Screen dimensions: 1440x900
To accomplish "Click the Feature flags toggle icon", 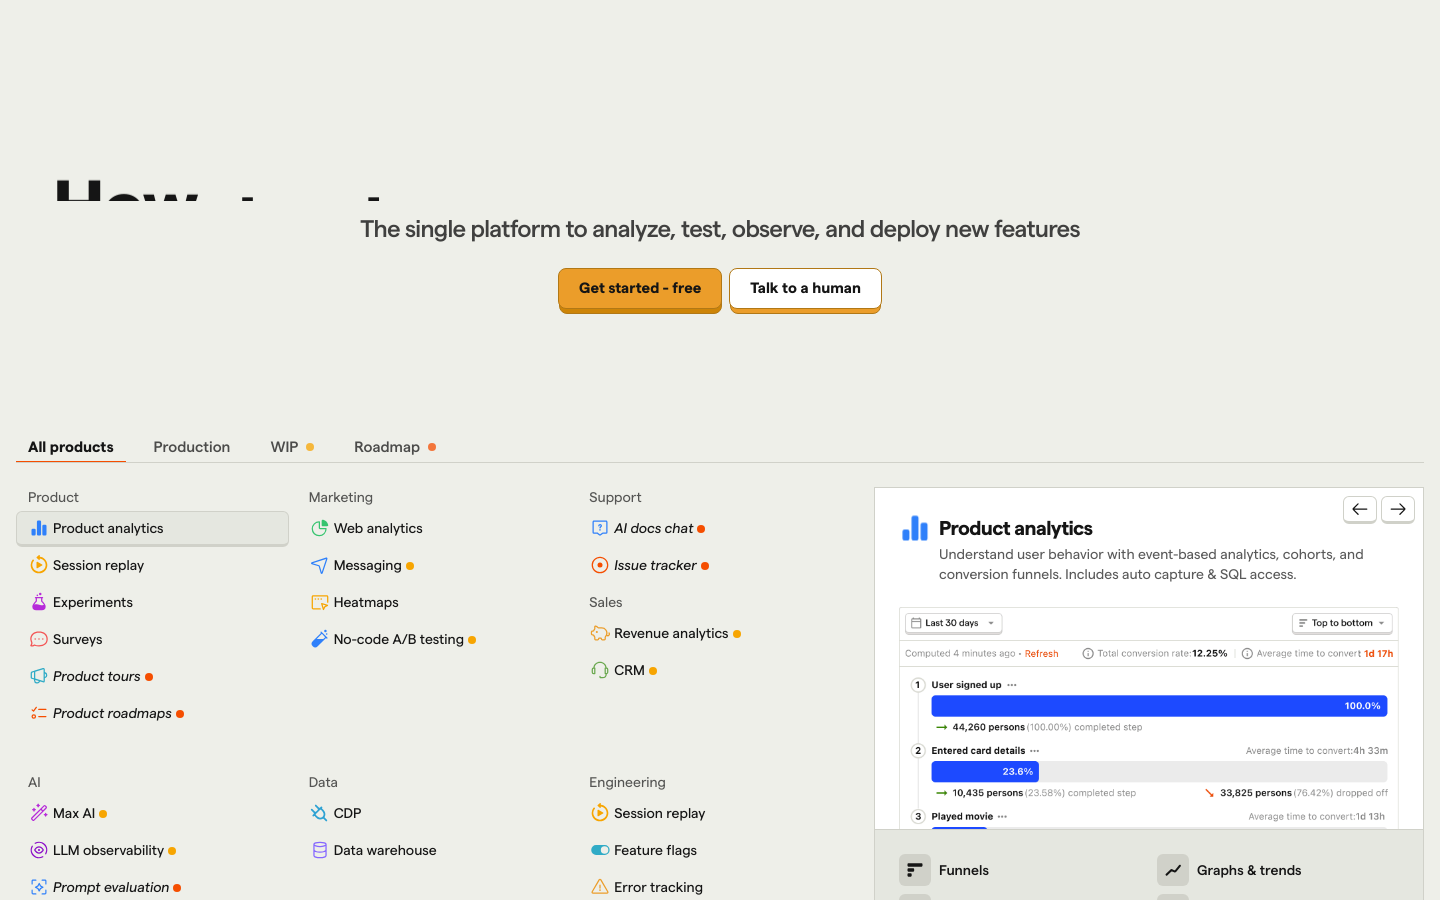I will [599, 850].
